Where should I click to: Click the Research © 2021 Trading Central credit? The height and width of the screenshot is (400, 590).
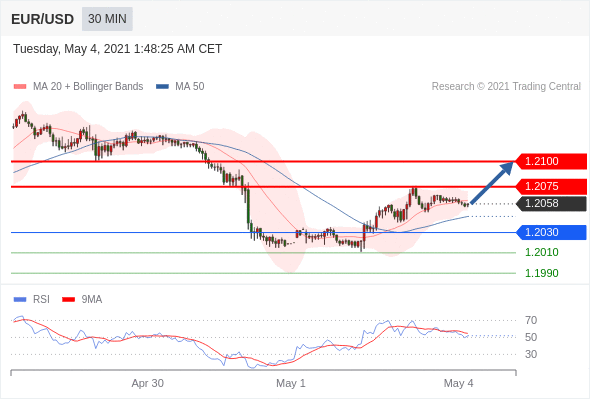506,87
